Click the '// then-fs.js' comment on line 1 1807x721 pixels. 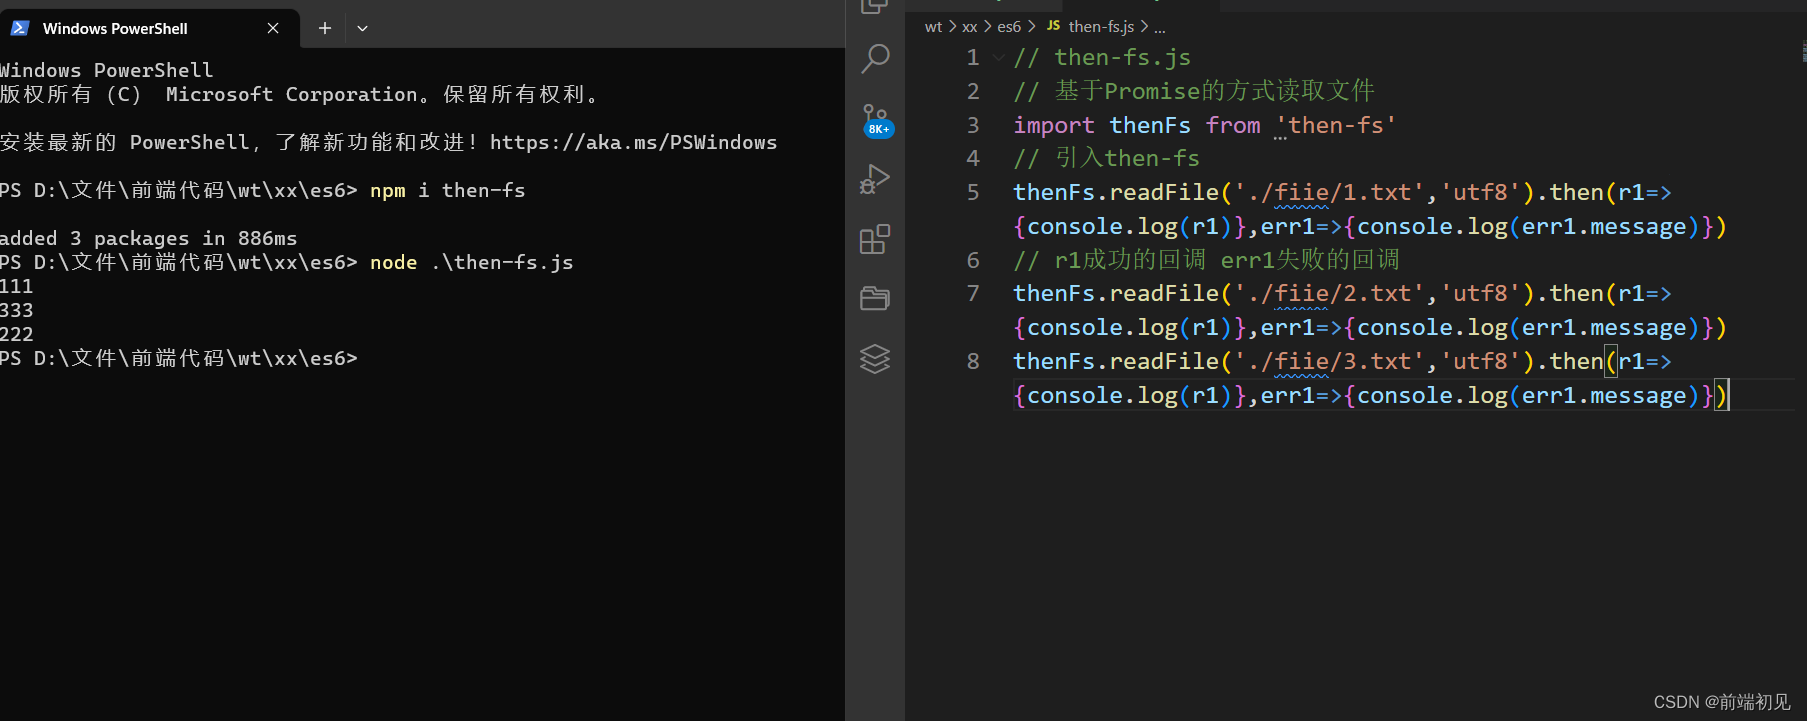1102,58
